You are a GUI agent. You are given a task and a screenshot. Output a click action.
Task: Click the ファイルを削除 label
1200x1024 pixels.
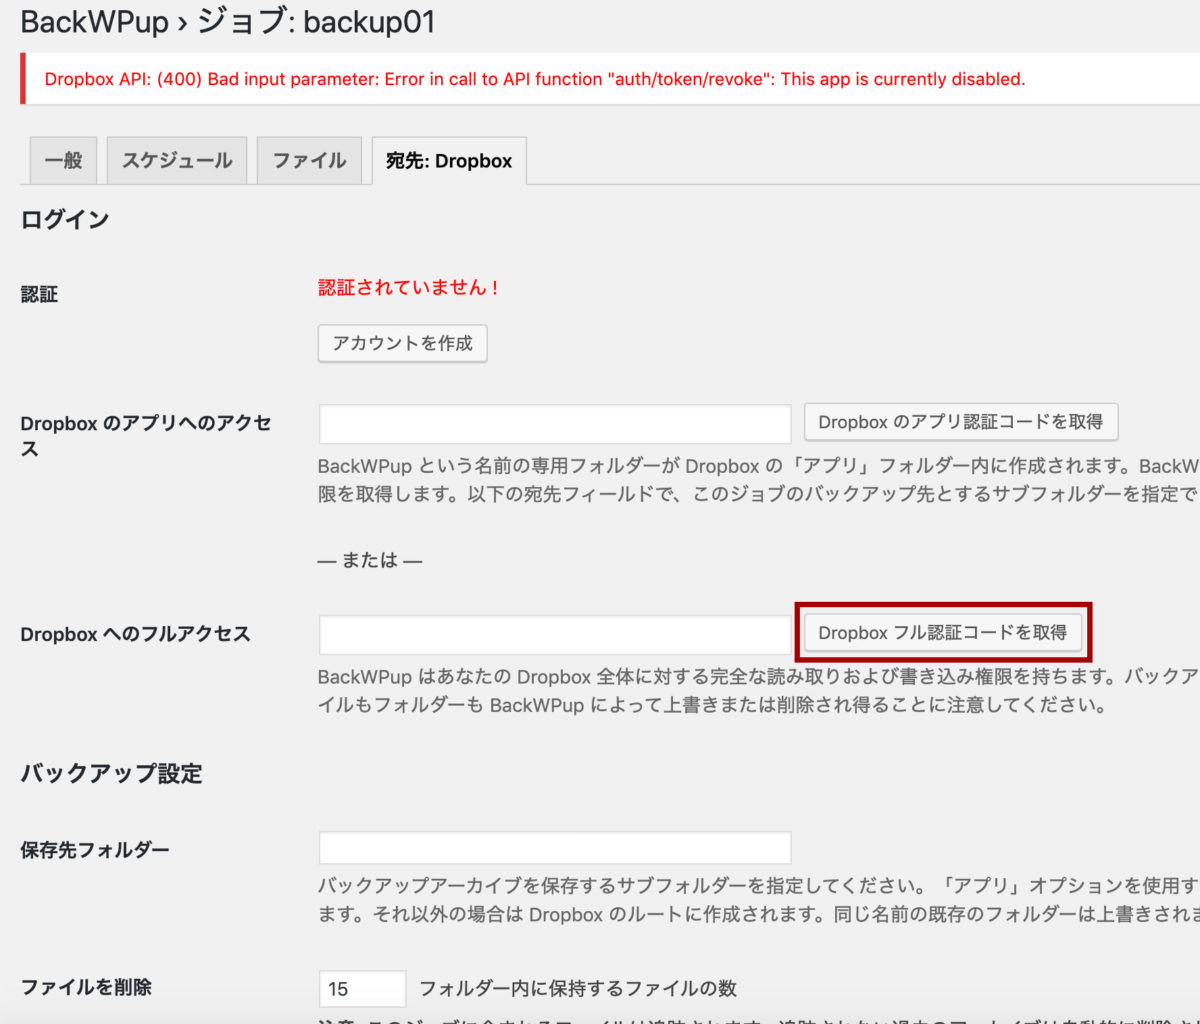(86, 987)
